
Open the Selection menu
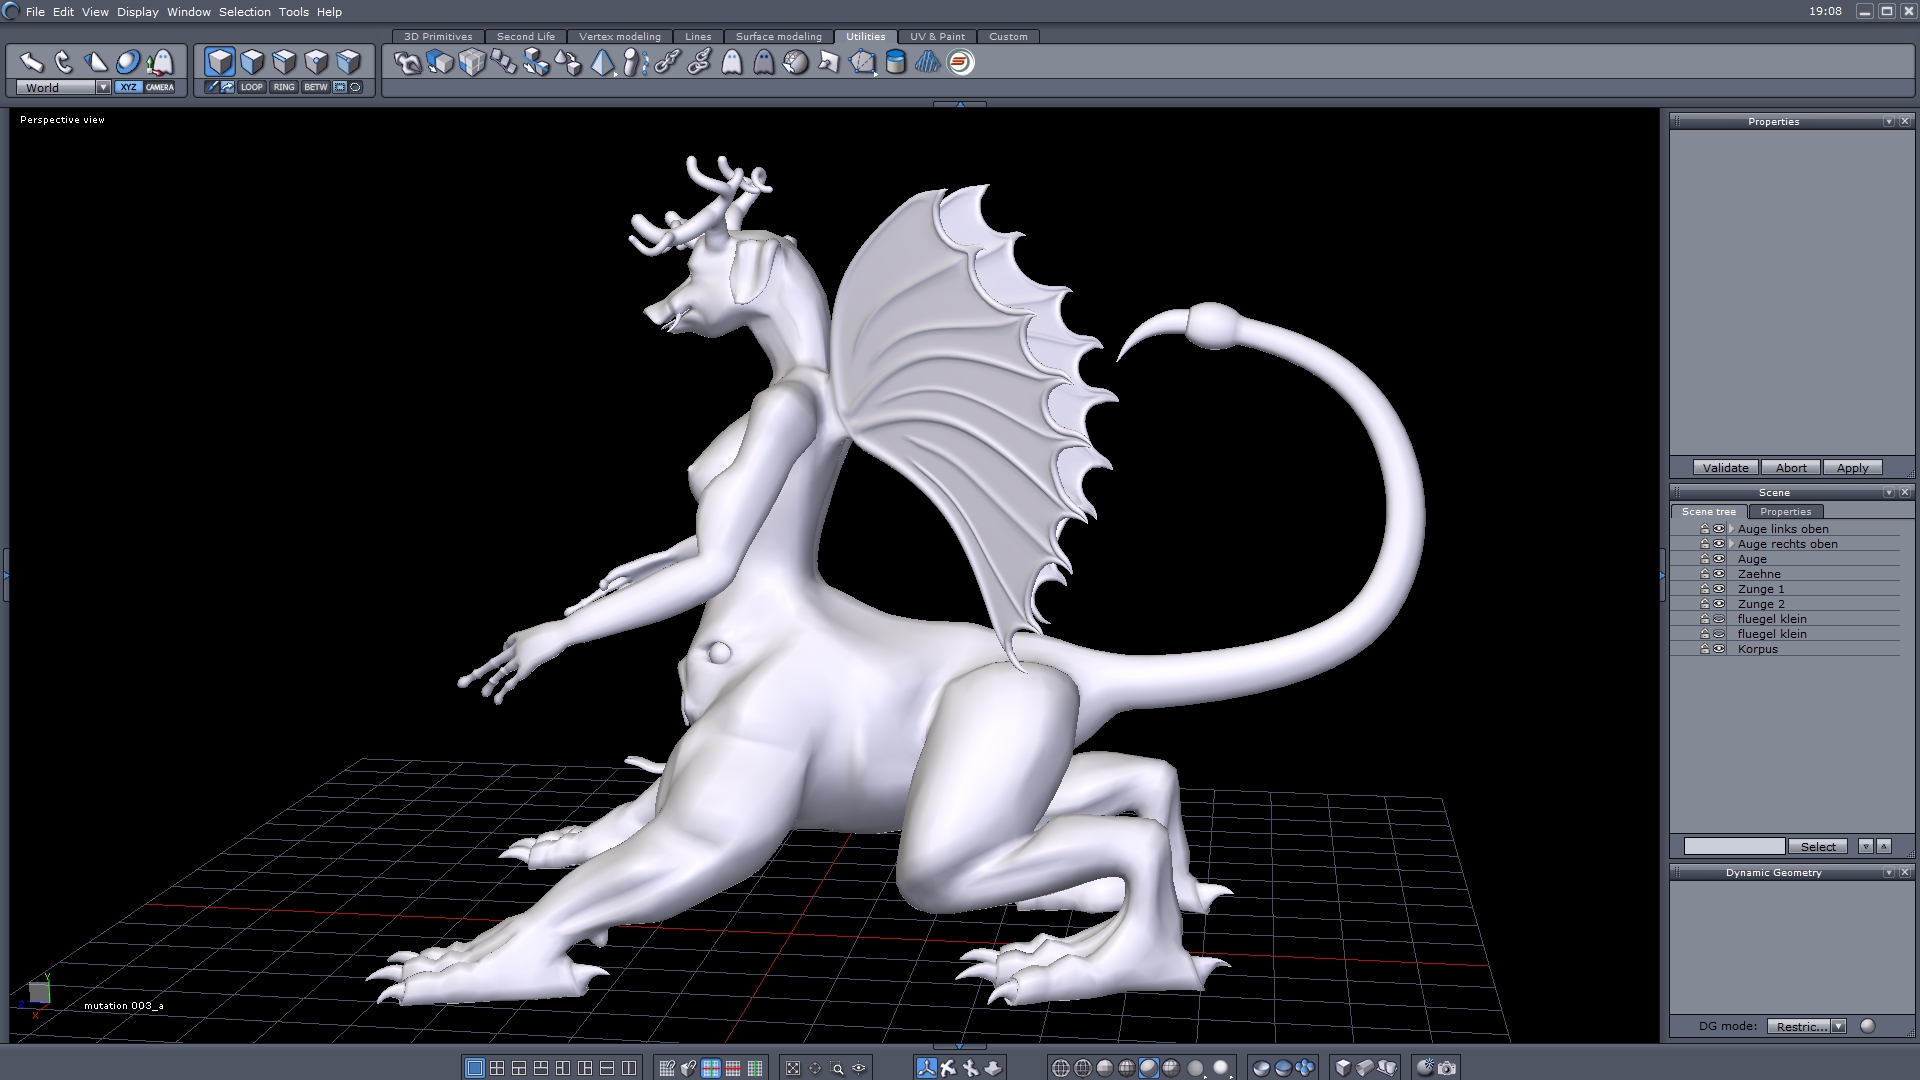tap(244, 12)
